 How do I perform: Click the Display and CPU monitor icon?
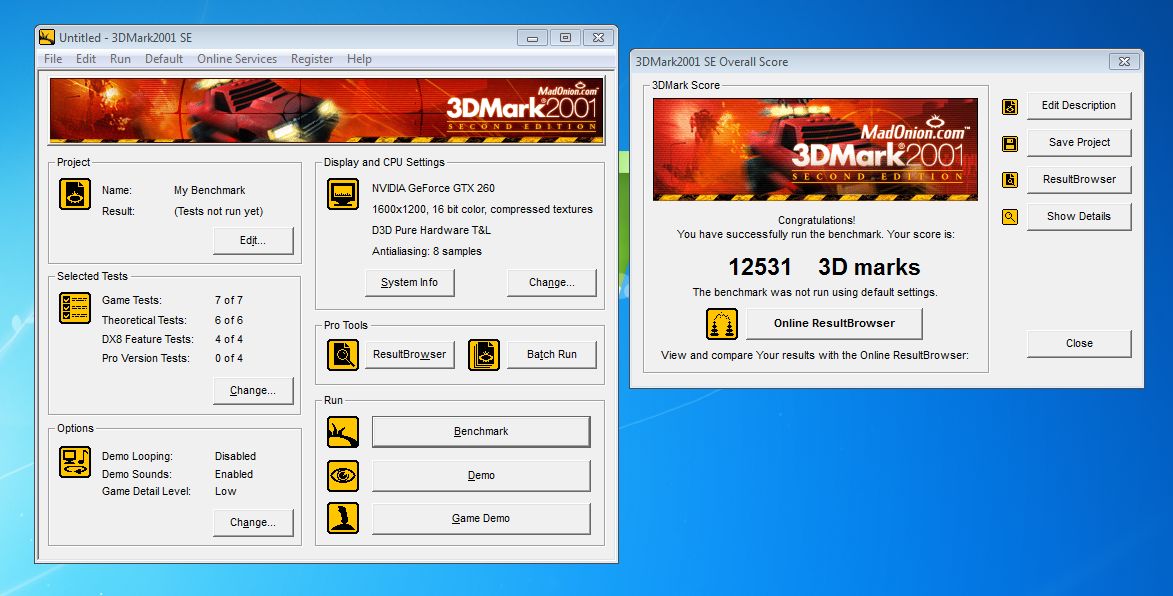tap(343, 194)
